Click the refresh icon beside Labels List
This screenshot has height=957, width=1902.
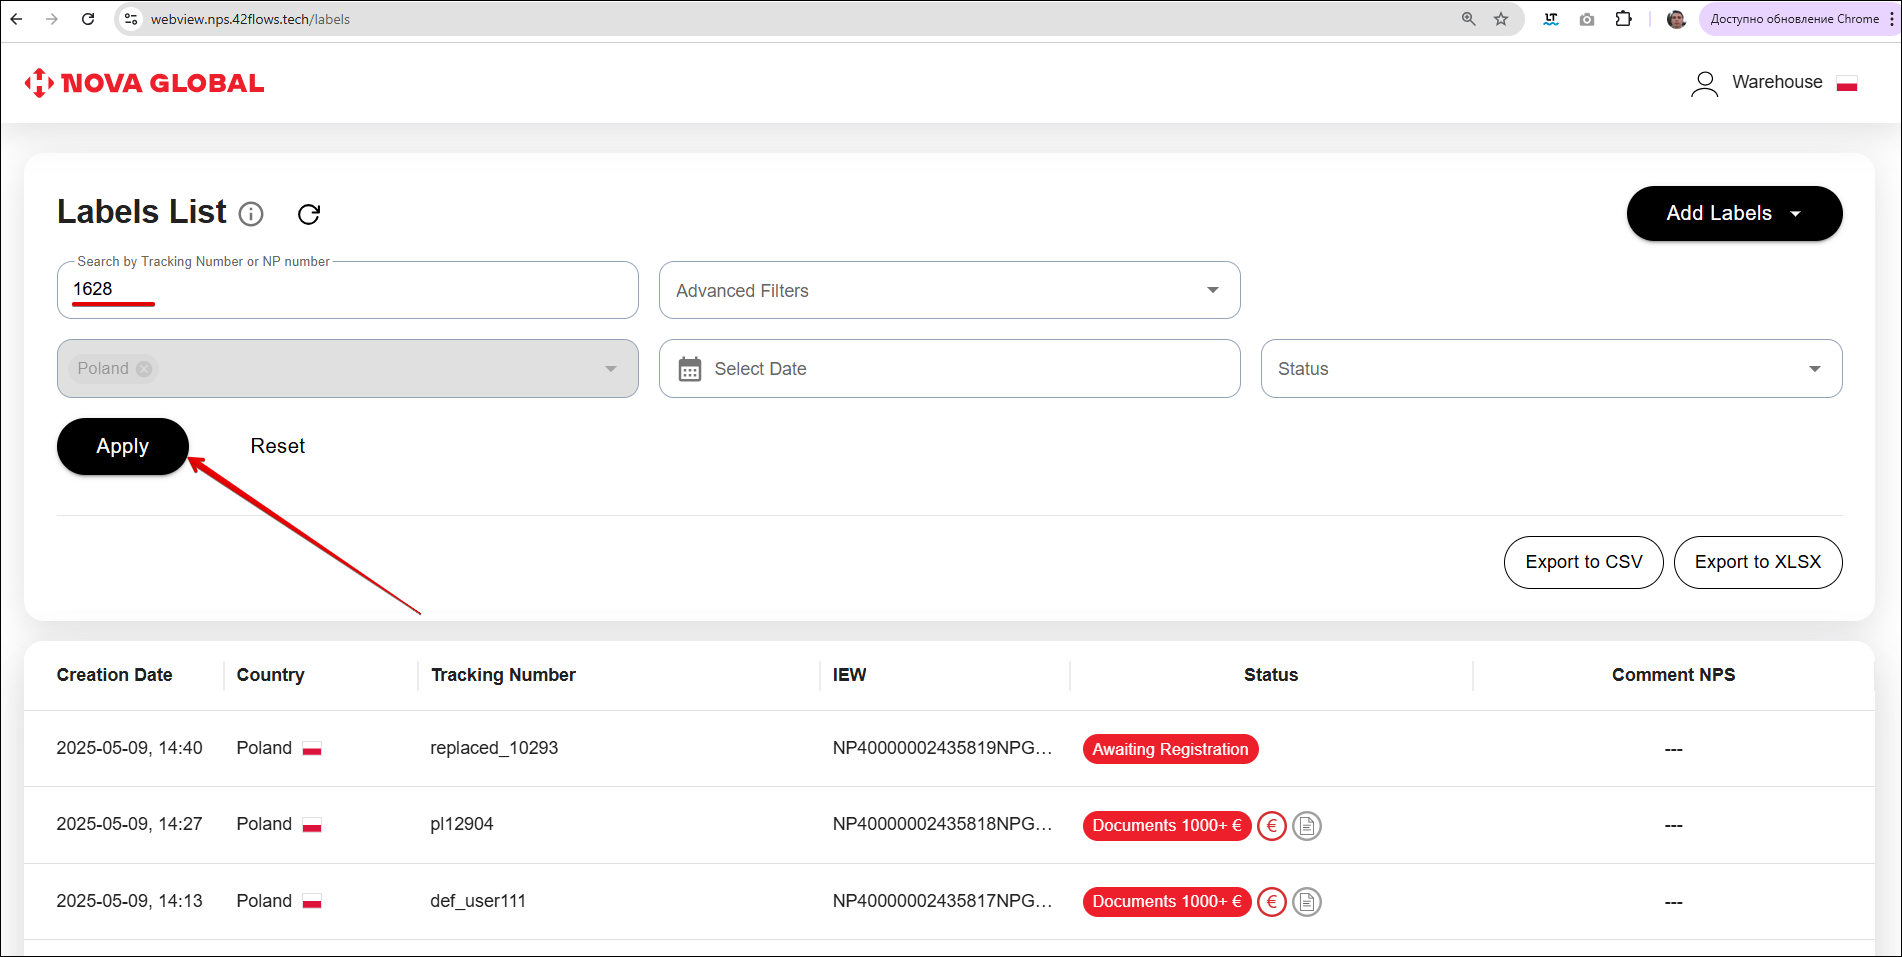309,214
